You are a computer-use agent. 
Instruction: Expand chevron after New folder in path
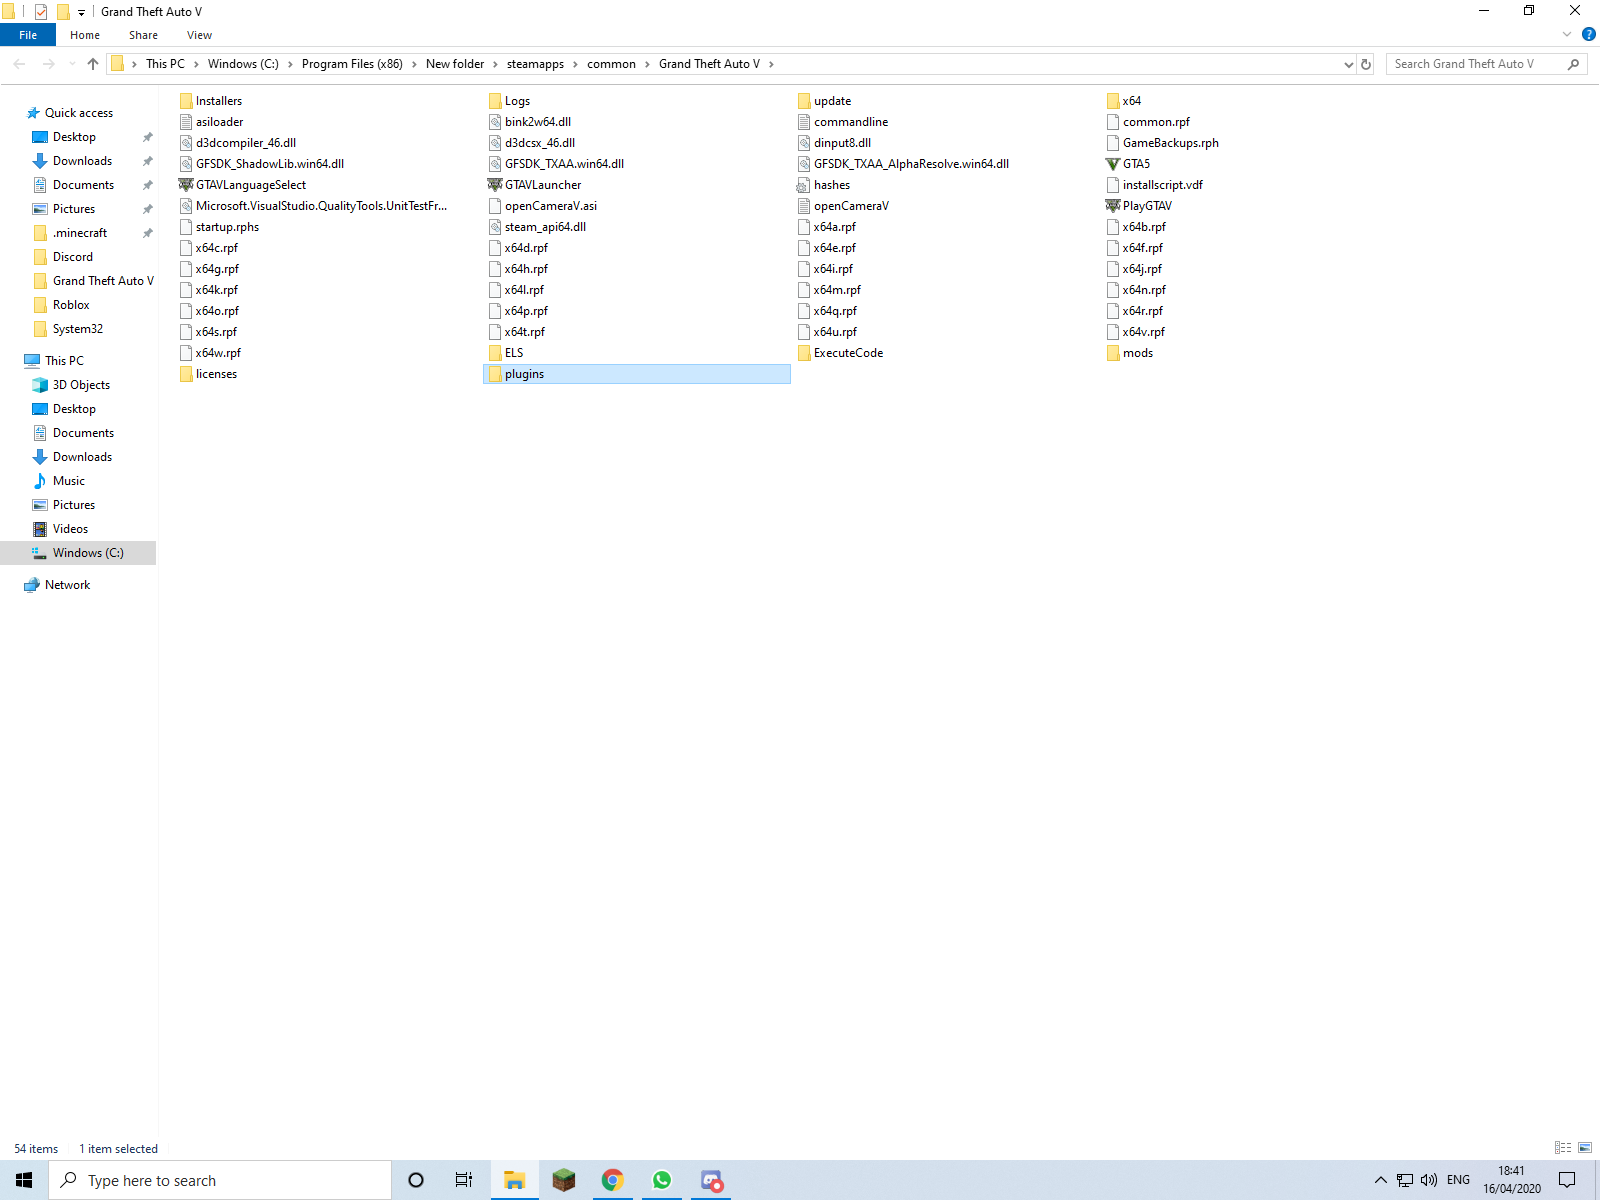click(495, 64)
